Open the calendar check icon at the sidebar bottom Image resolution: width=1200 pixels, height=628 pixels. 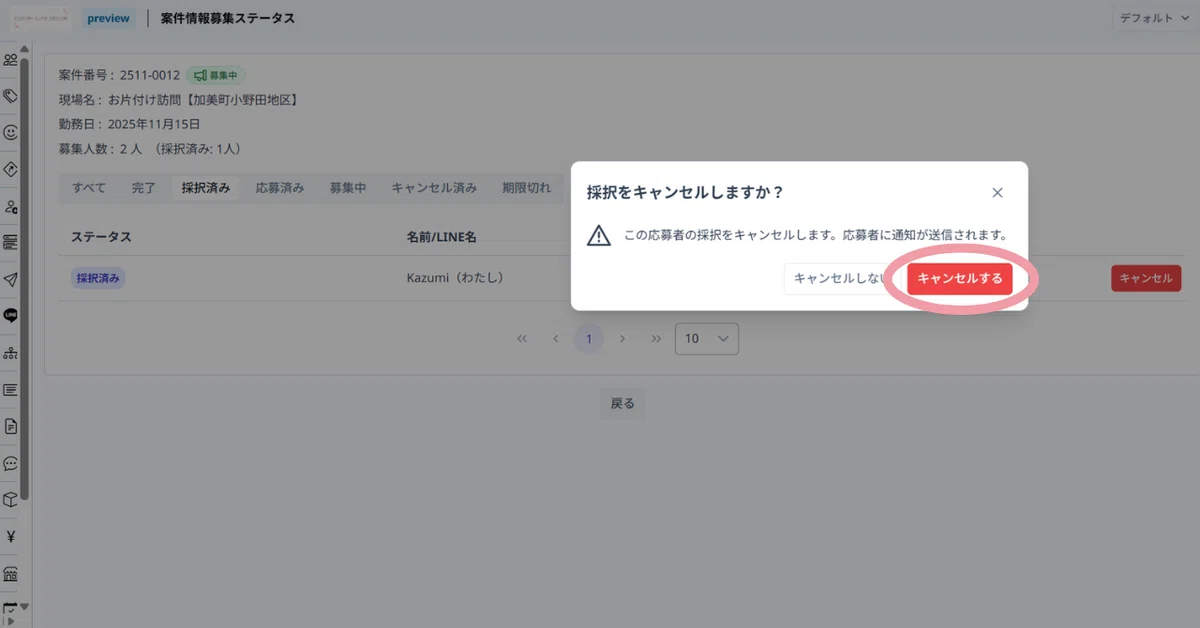(x=11, y=607)
